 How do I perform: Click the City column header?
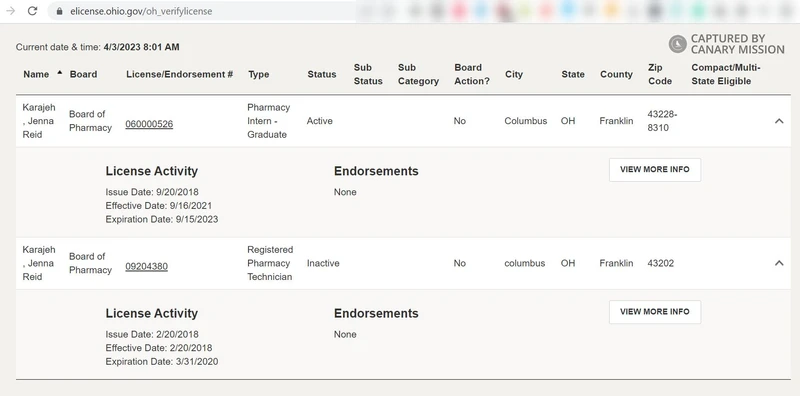pyautogui.click(x=514, y=74)
